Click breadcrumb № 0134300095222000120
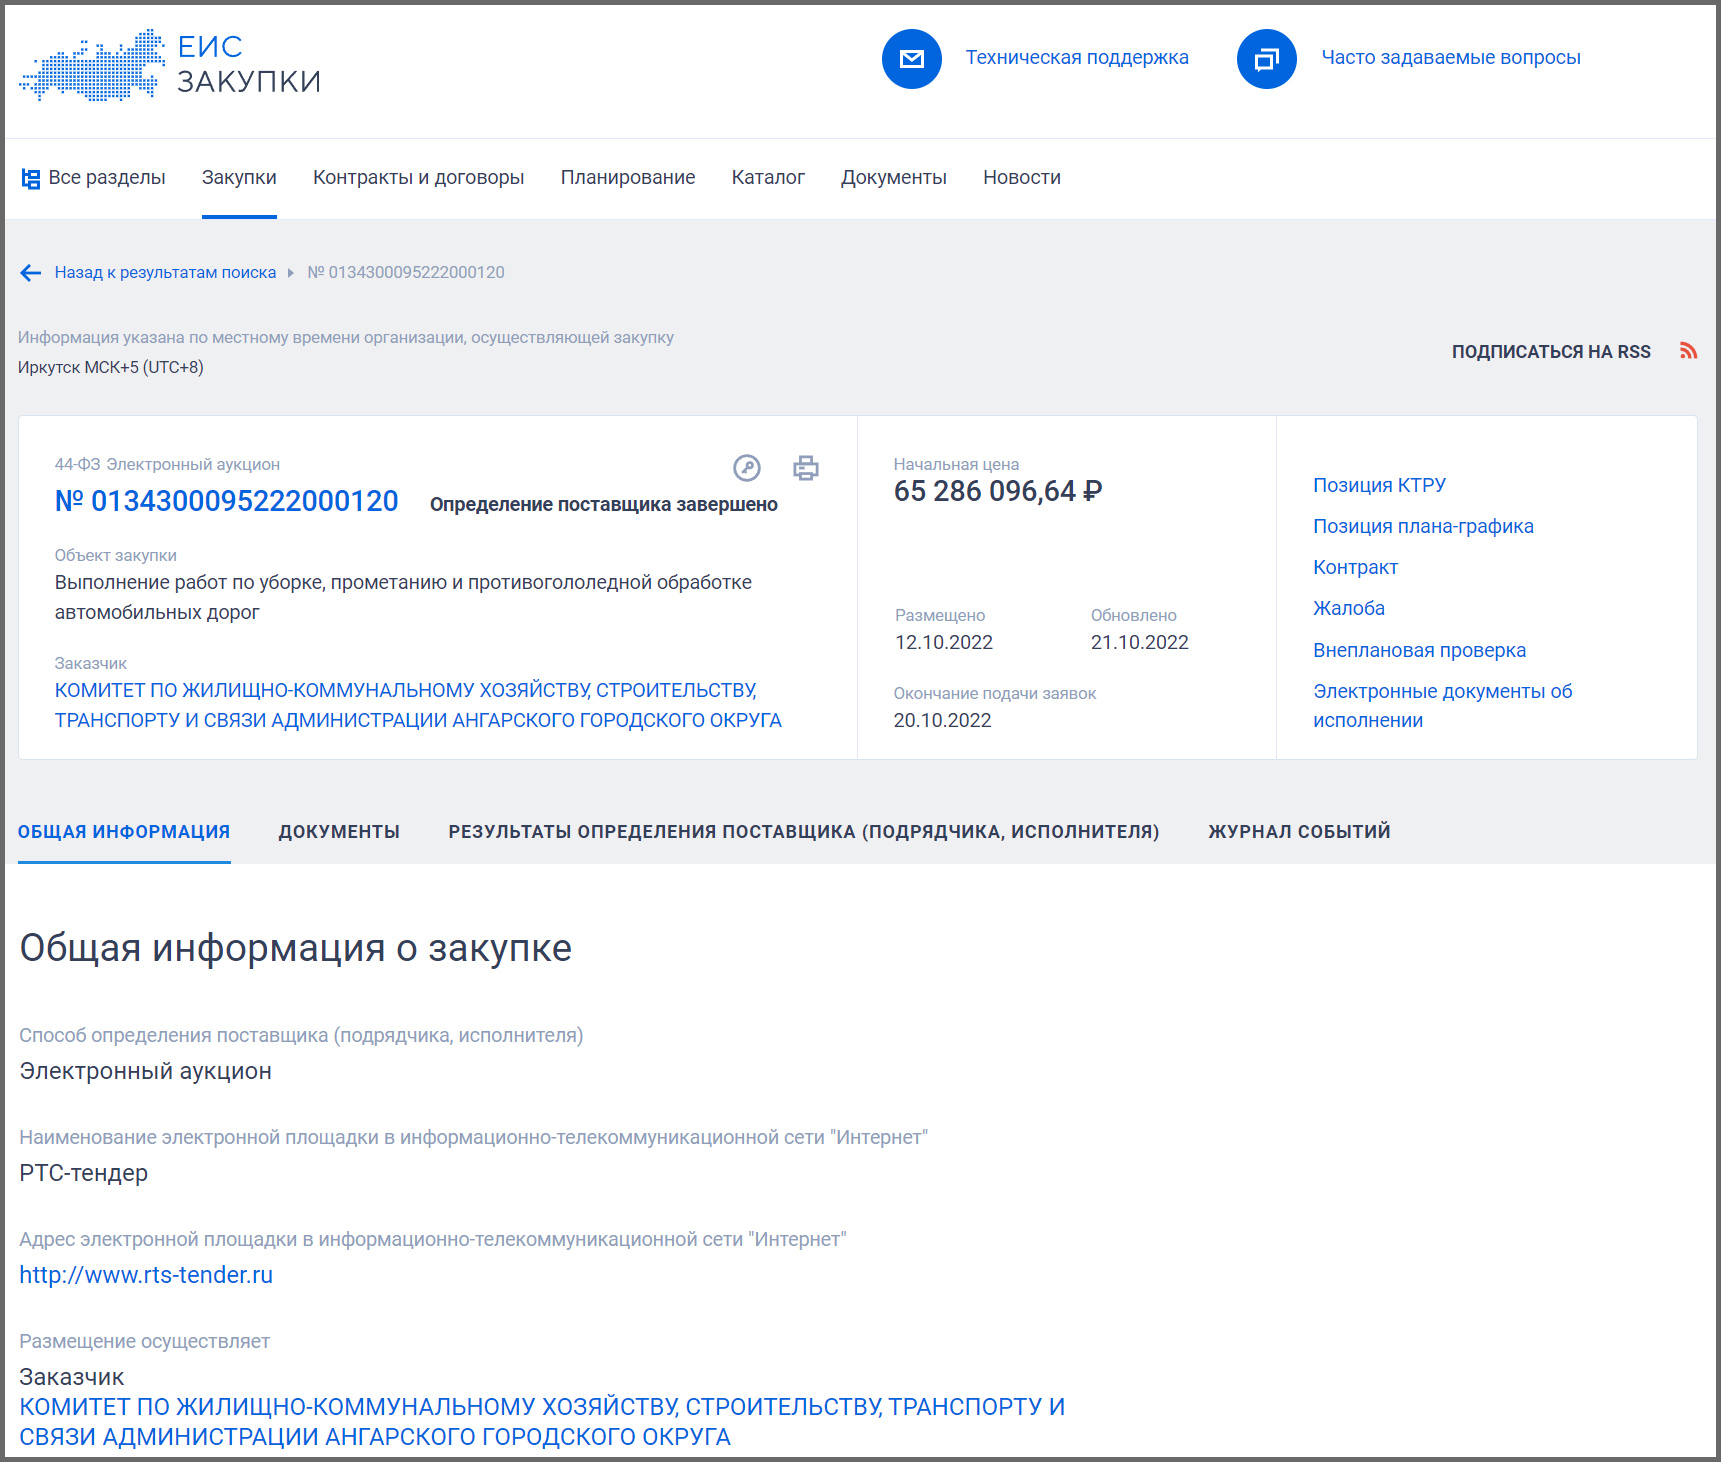The width and height of the screenshot is (1721, 1462). pyautogui.click(x=406, y=273)
